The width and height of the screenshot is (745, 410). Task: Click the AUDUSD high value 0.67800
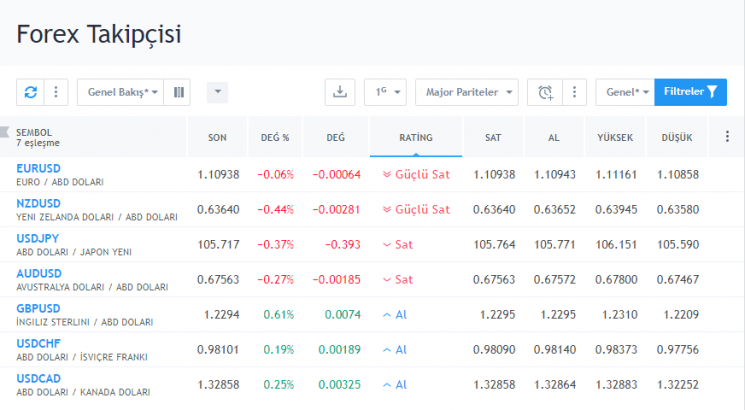(616, 280)
